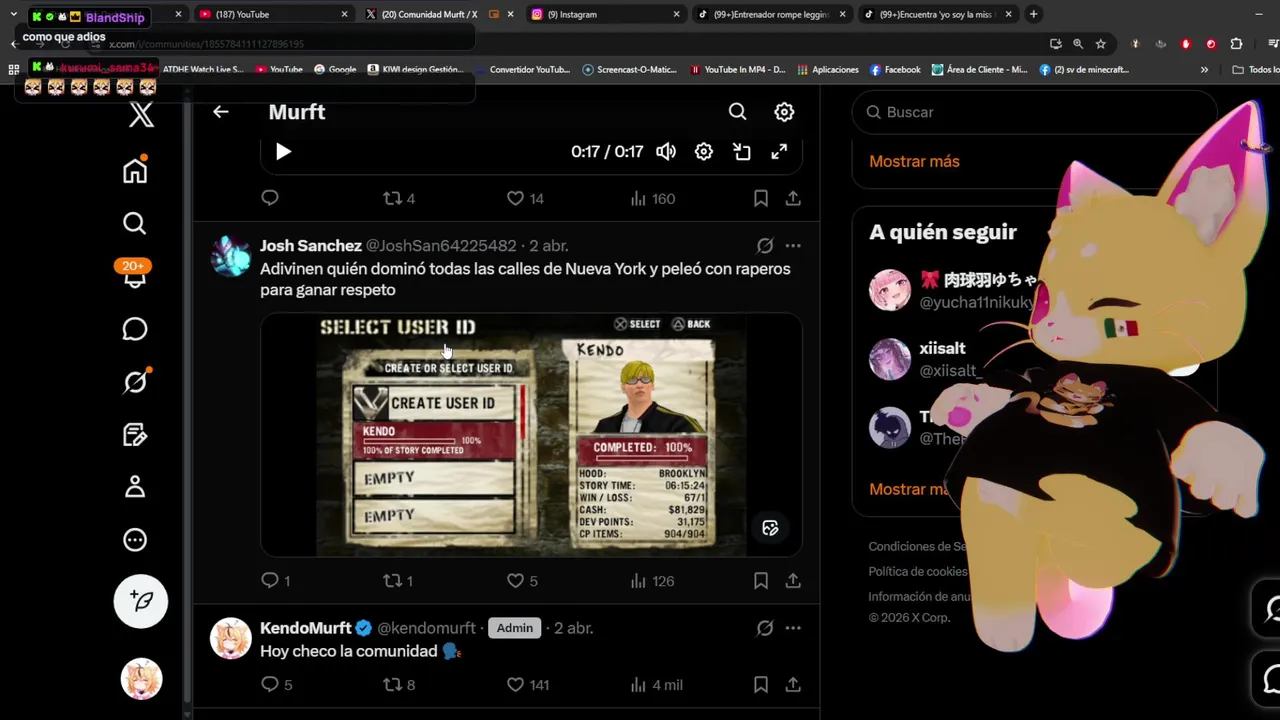This screenshot has height=720, width=1280.
Task: Go back with the arrow beside Murft
Action: [x=221, y=112]
